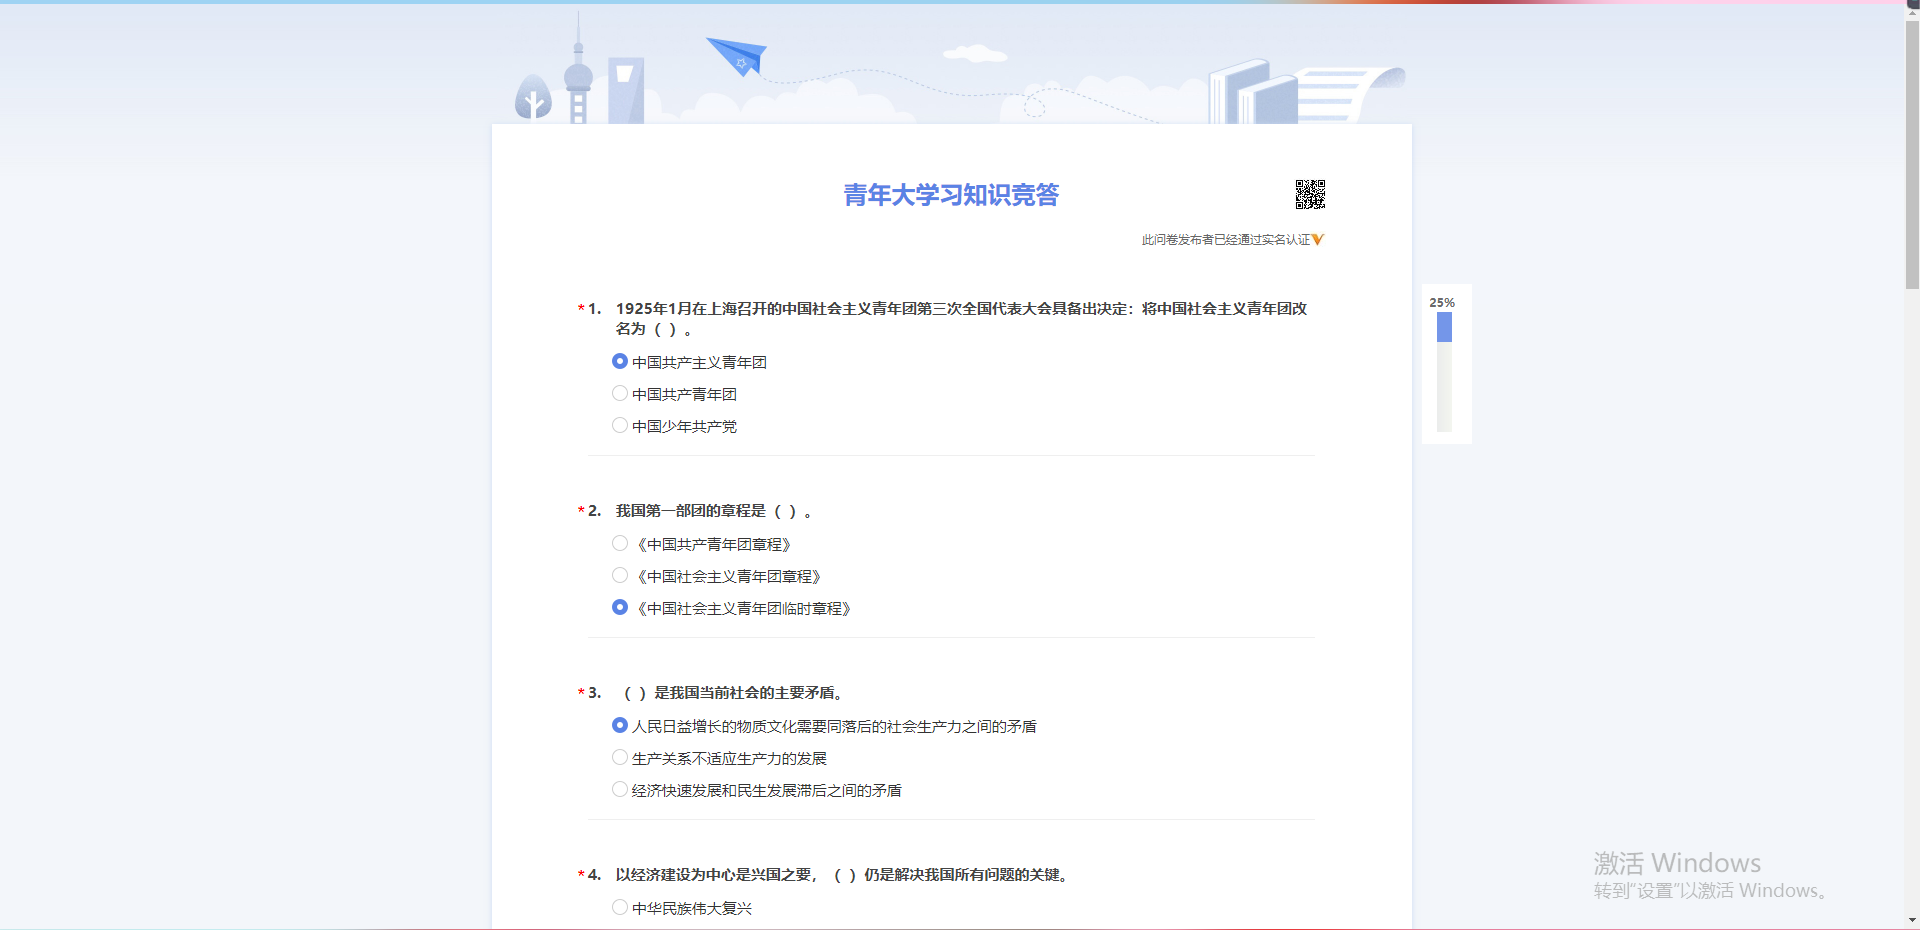Select option 中国共产主义青年团 for question 1
Image resolution: width=1920 pixels, height=930 pixels.
[x=620, y=362]
